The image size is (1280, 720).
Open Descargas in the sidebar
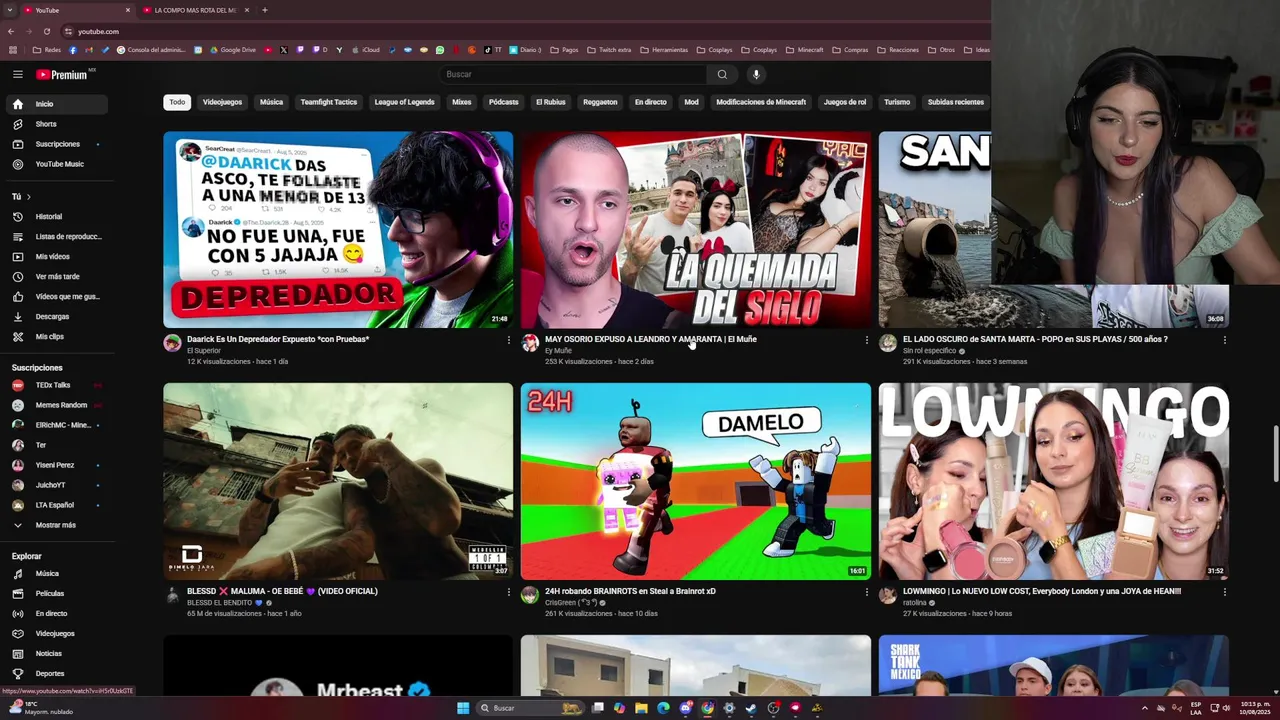pos(56,317)
